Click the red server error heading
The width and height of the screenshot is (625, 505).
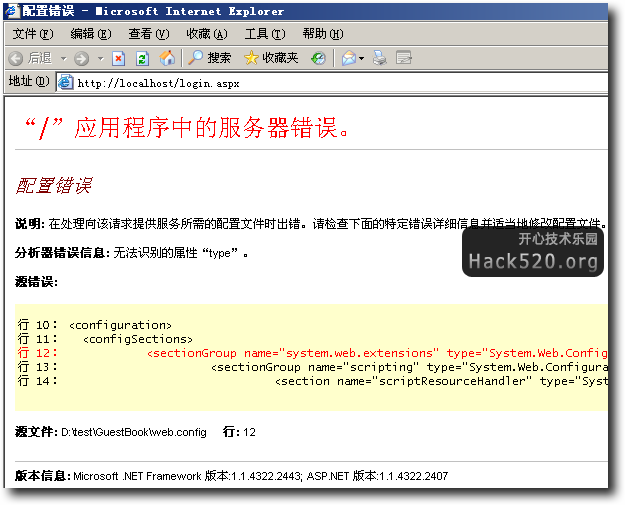187,128
